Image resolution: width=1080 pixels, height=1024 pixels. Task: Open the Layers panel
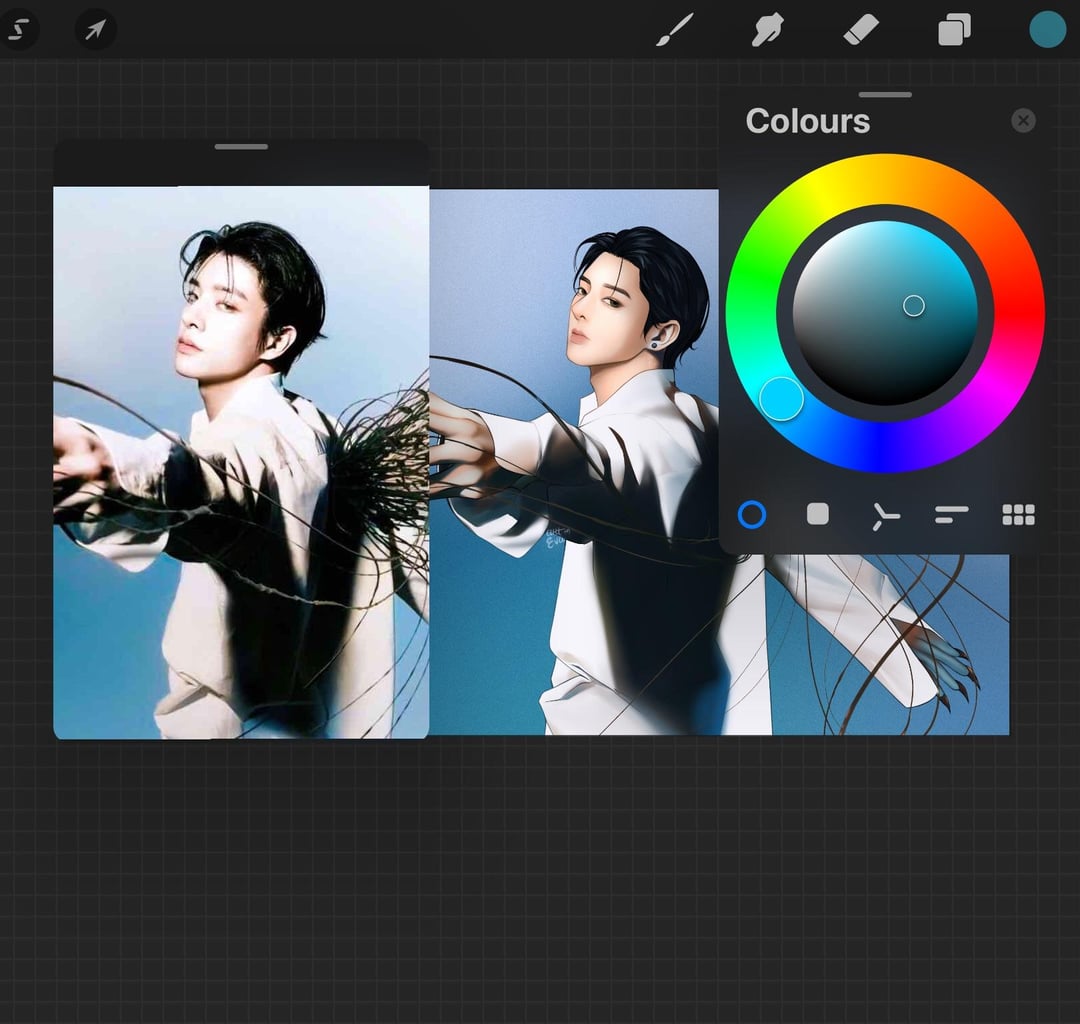coord(954,30)
